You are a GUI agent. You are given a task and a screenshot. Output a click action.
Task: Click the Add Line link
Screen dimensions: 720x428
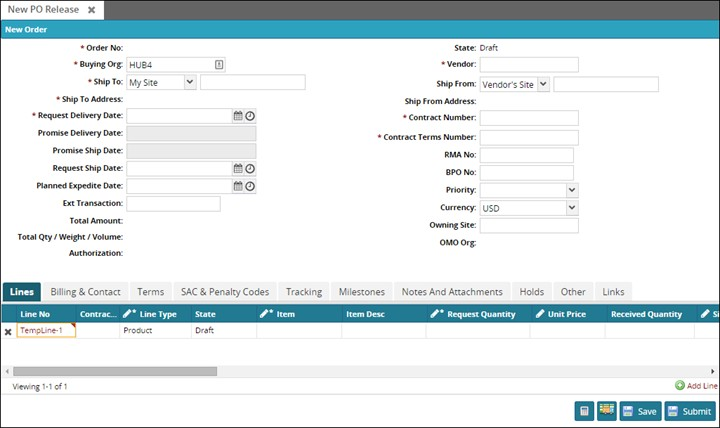[x=695, y=385]
